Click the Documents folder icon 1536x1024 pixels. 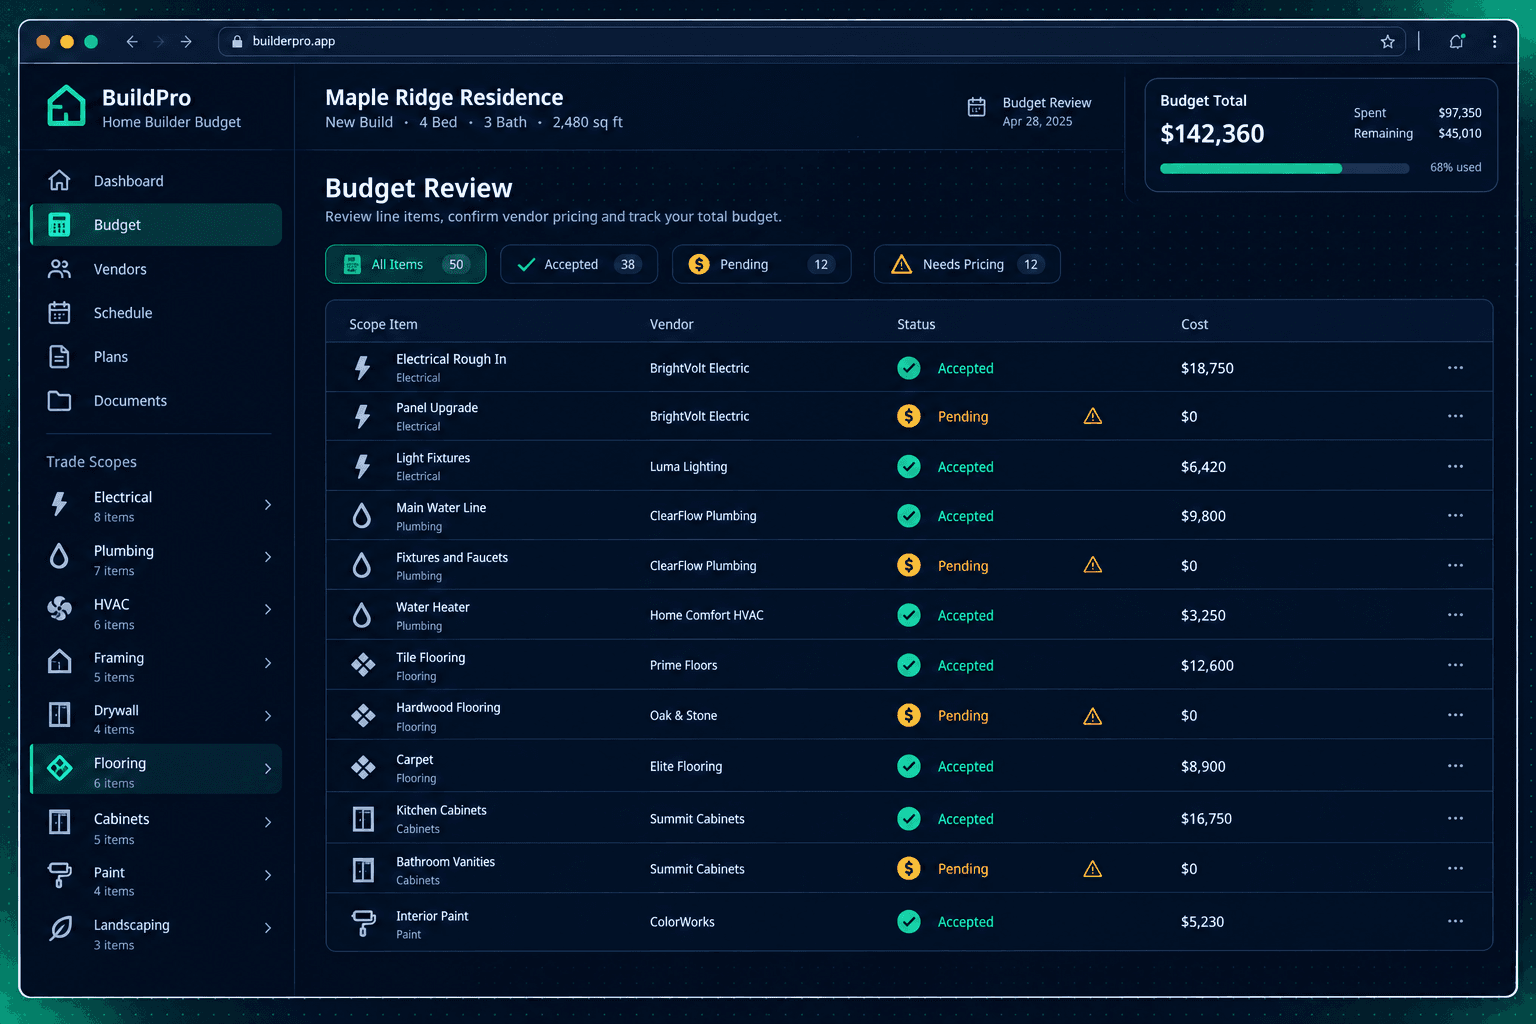coord(60,401)
